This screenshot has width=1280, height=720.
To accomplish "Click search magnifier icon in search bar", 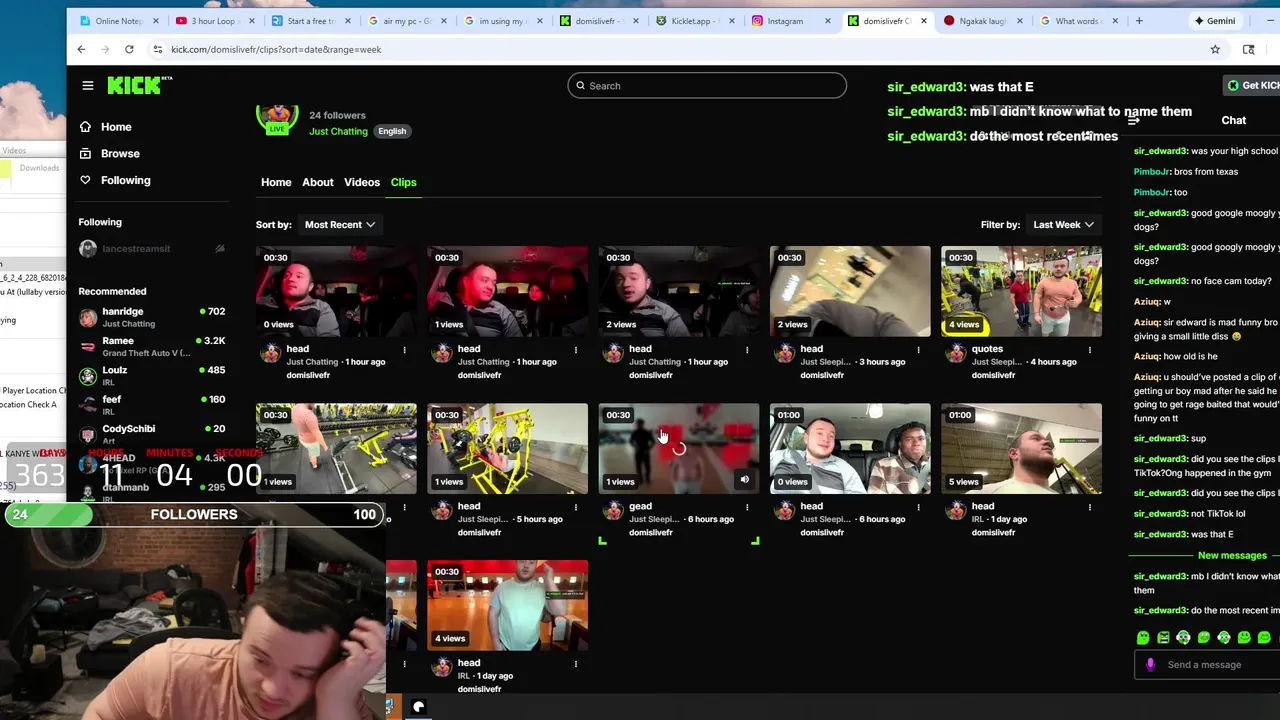I will (x=579, y=86).
